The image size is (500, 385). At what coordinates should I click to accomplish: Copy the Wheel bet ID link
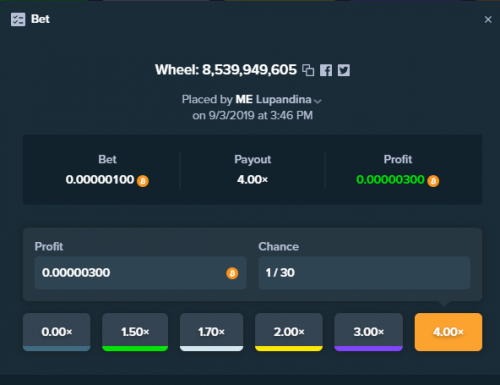point(308,70)
